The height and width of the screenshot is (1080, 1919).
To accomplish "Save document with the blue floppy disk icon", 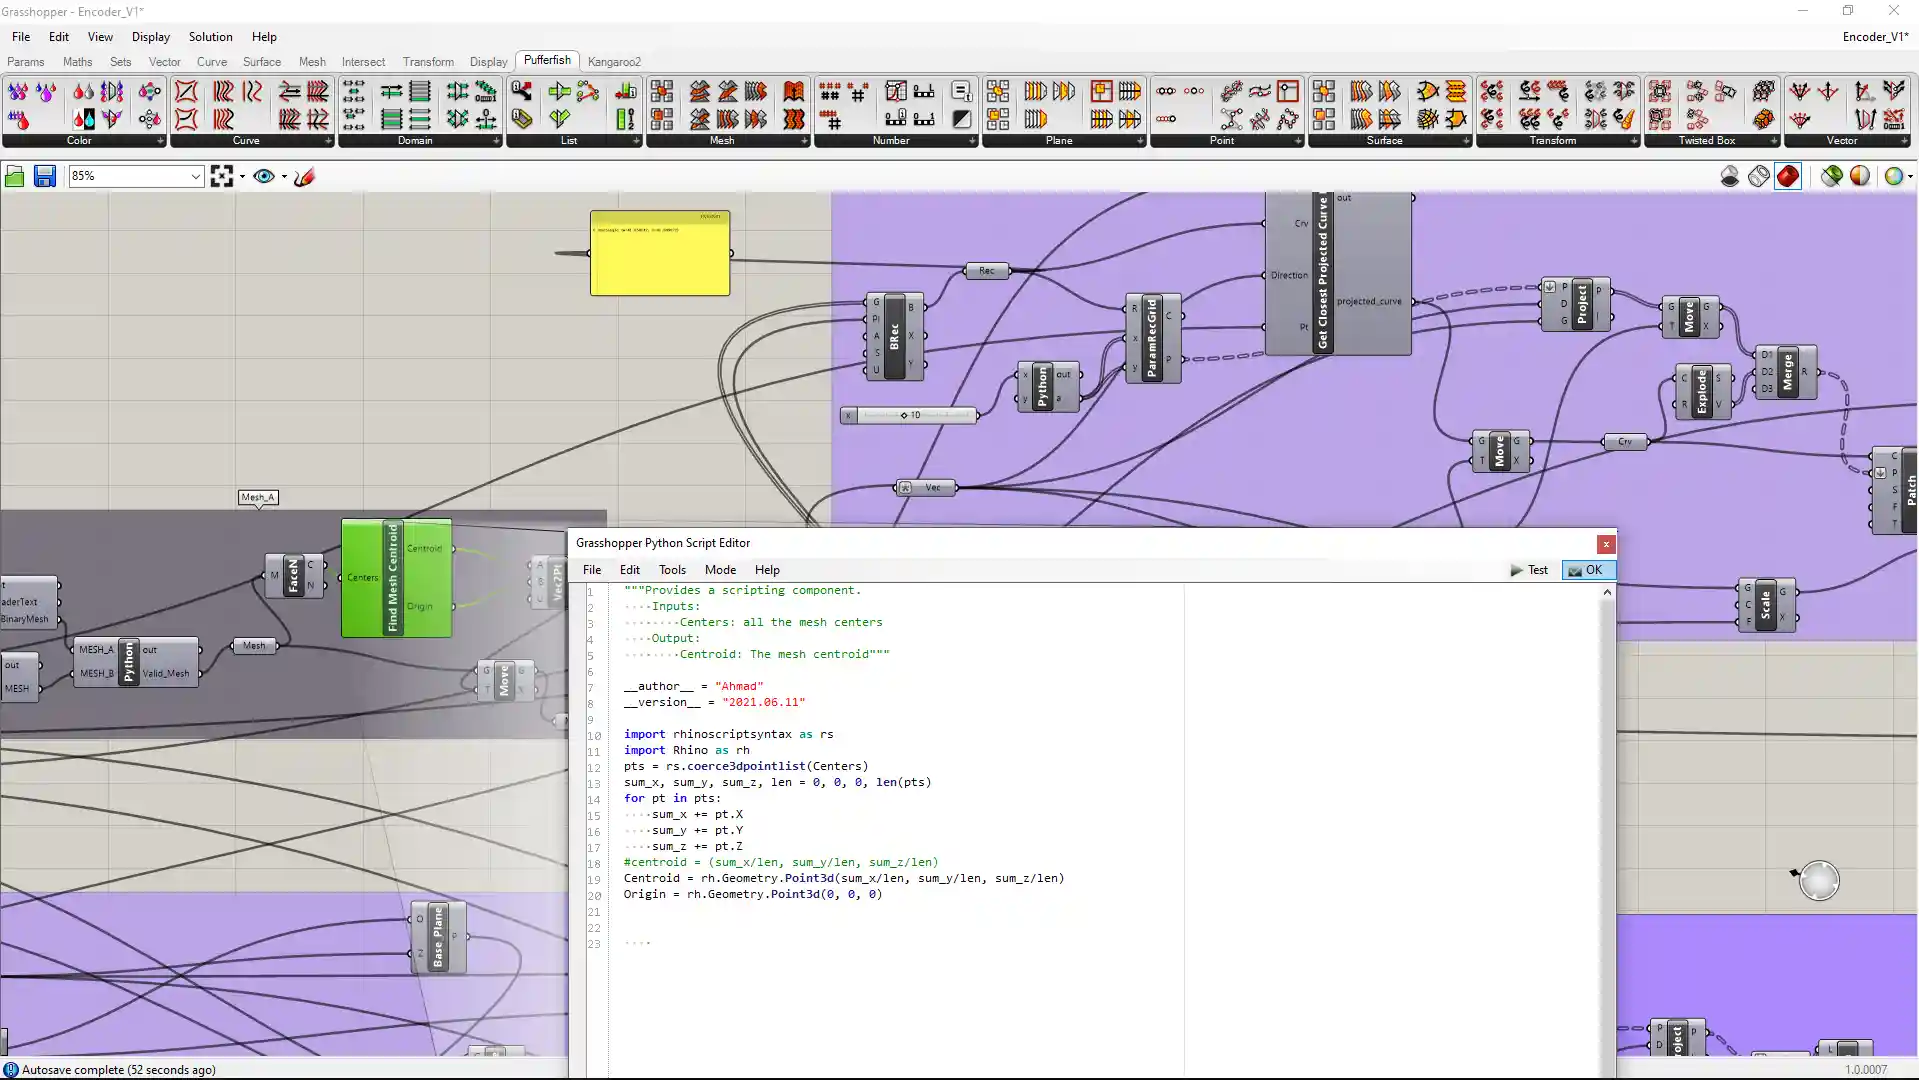I will [x=44, y=177].
